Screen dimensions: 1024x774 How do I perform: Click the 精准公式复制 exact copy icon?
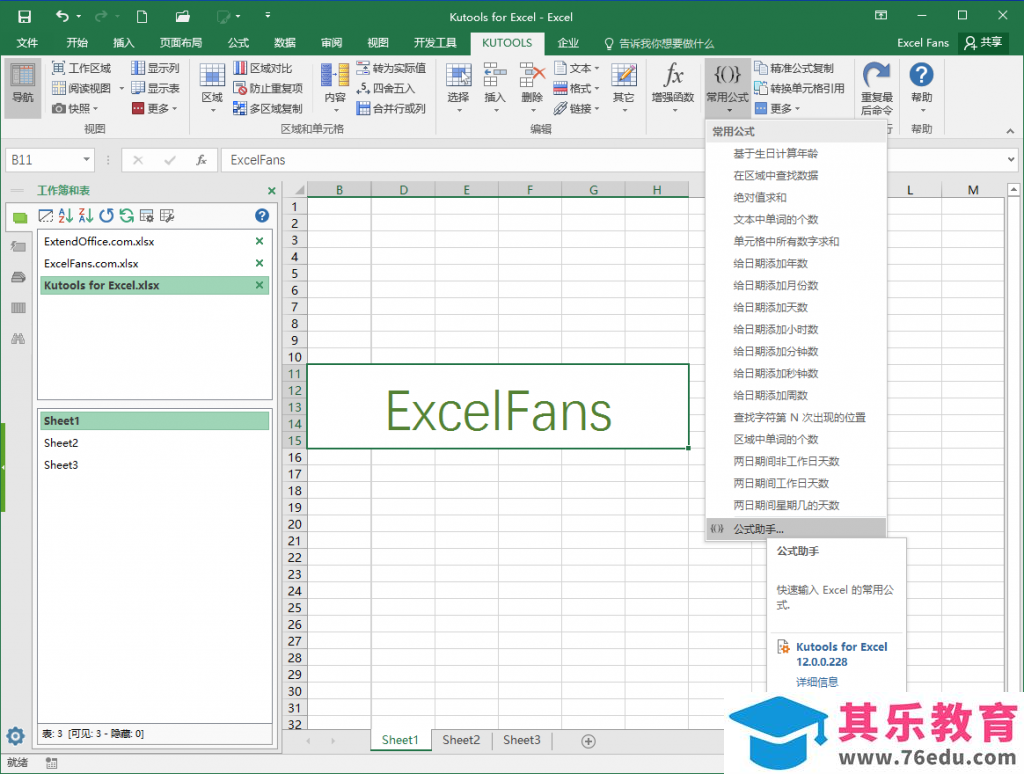pos(761,68)
